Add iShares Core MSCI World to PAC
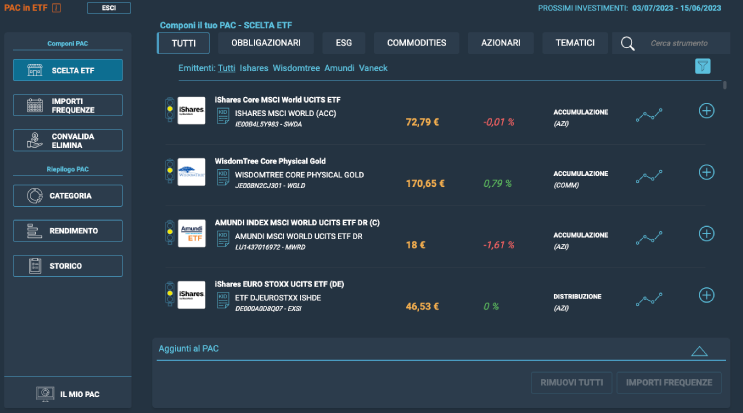 pos(706,111)
